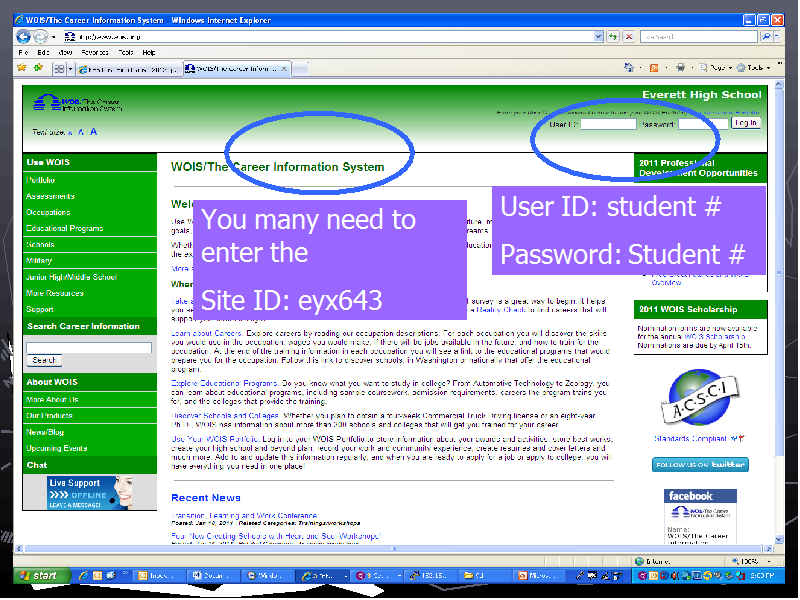This screenshot has width=800, height=600.
Task: Click the orange Feeds icon
Action: [x=654, y=68]
